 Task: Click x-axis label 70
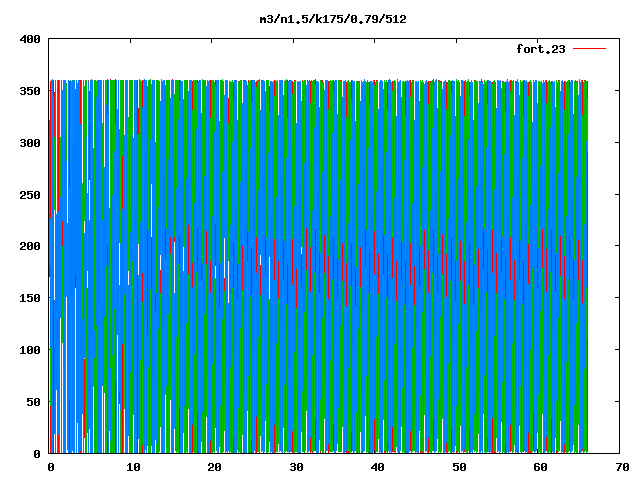[622, 467]
